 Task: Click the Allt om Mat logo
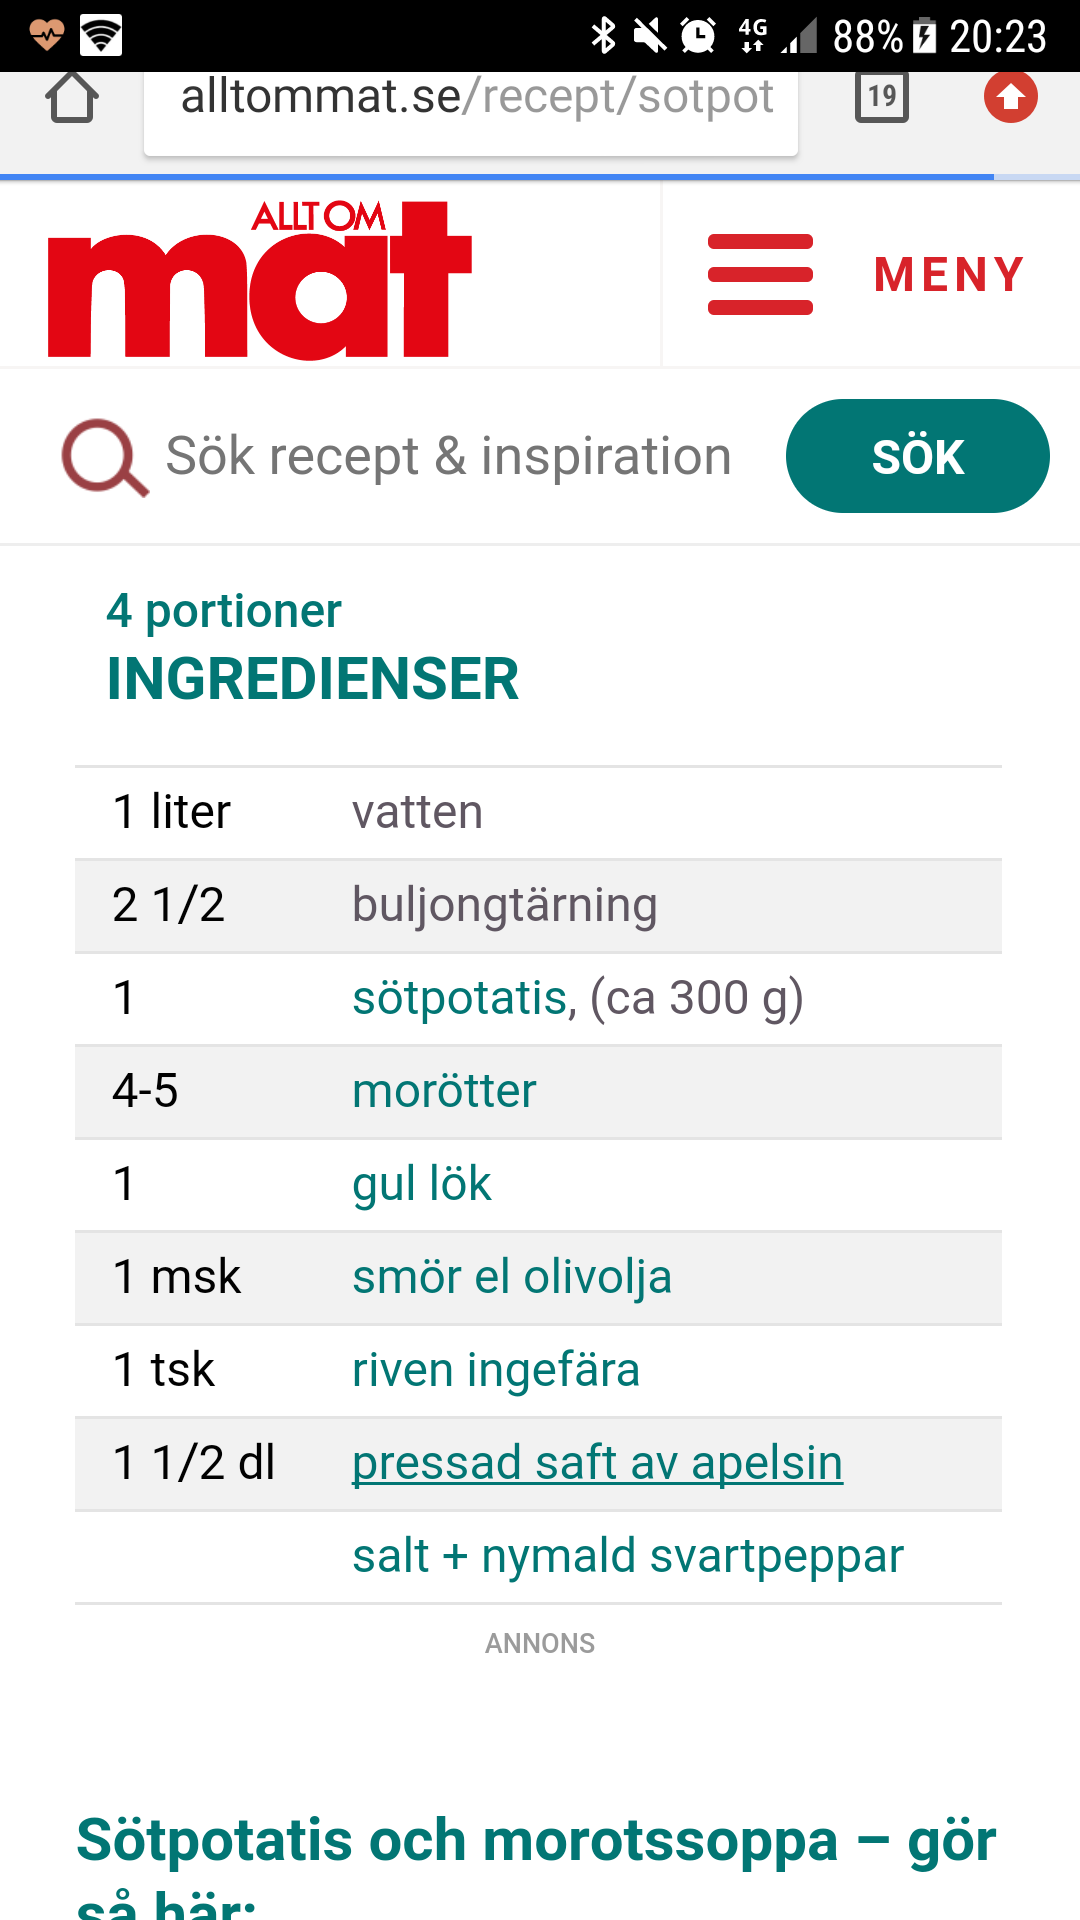pyautogui.click(x=260, y=279)
